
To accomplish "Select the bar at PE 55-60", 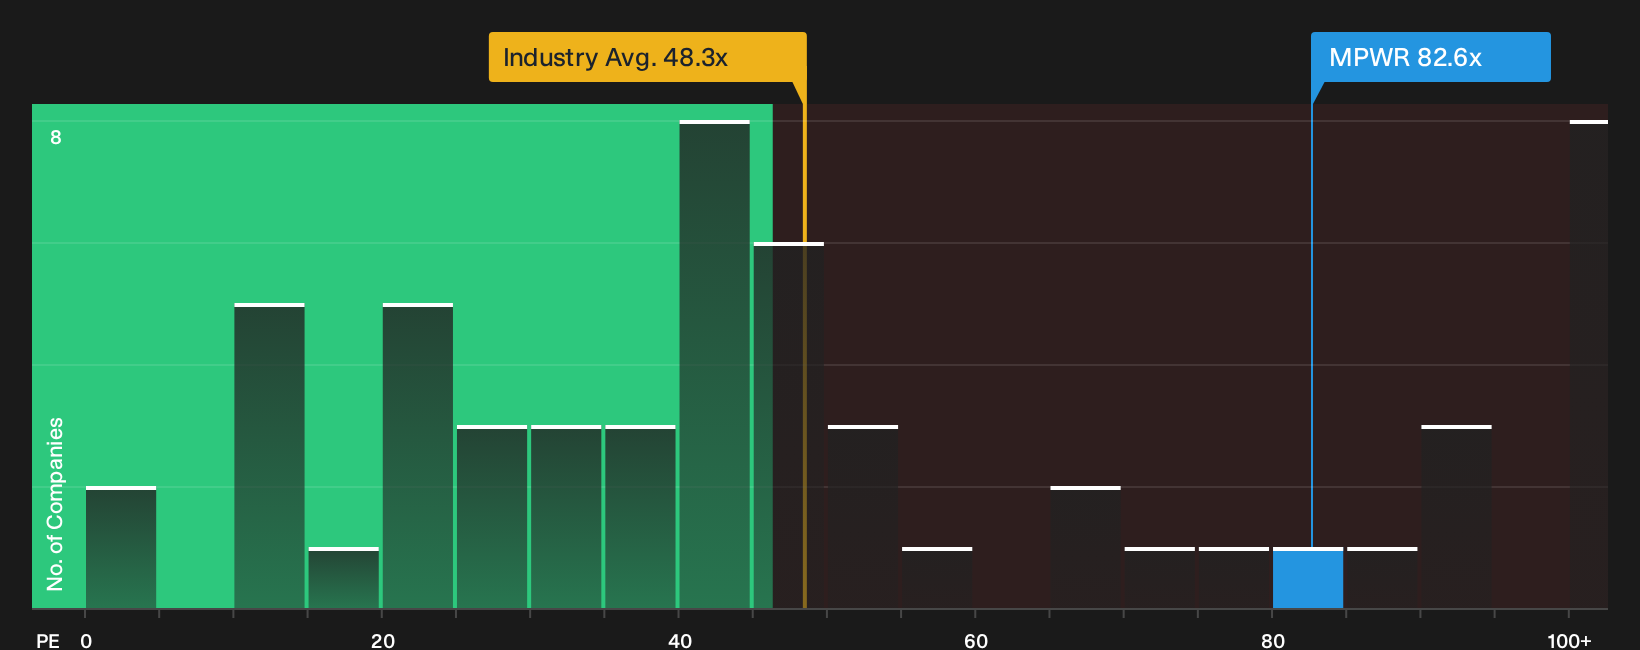I will (937, 578).
